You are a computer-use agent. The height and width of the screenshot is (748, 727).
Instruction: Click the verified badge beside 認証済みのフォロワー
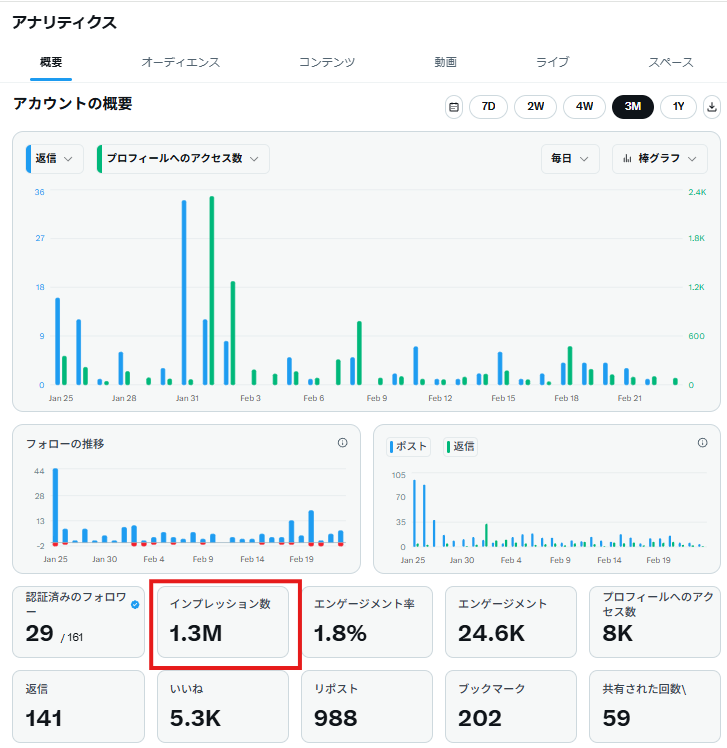tap(135, 604)
